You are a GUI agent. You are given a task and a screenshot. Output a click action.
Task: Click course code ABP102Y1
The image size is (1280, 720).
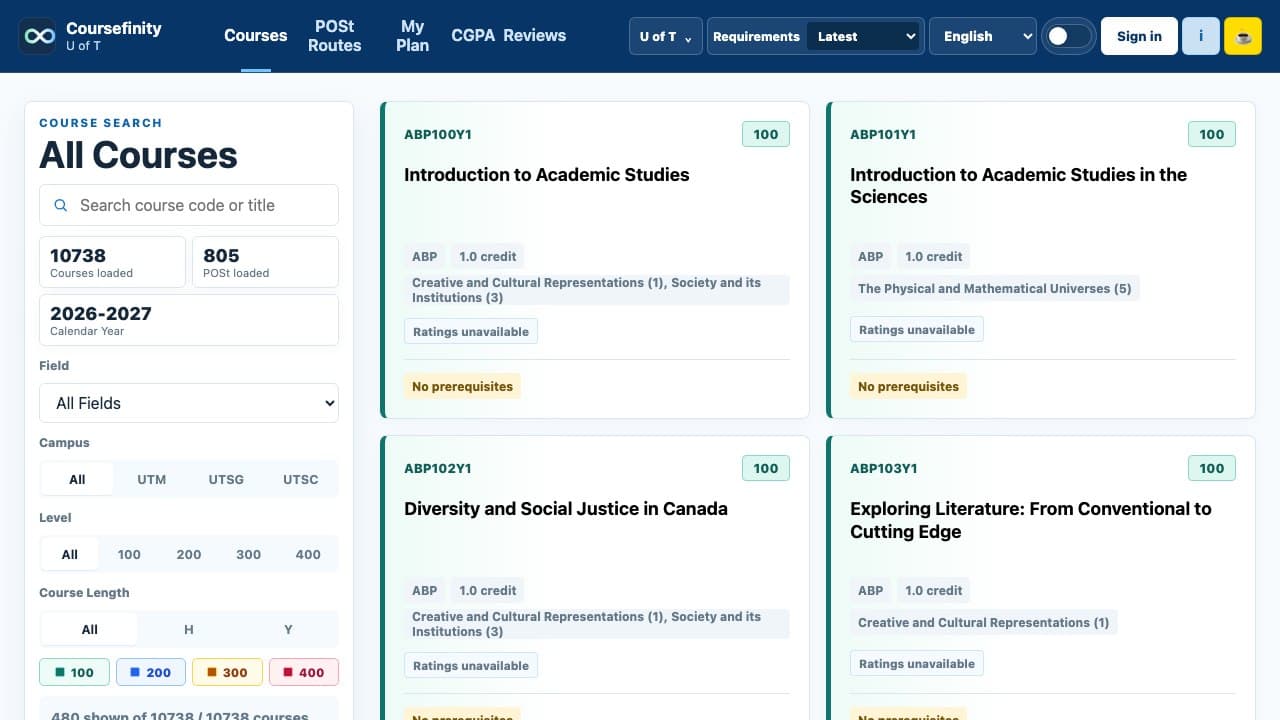[438, 468]
